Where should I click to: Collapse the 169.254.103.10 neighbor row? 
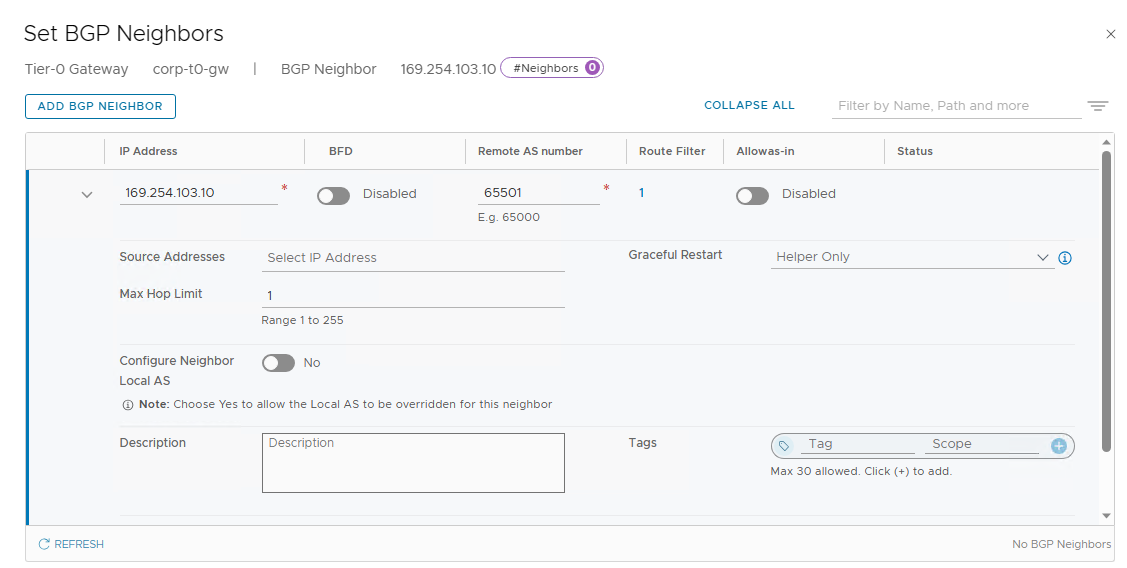click(87, 194)
